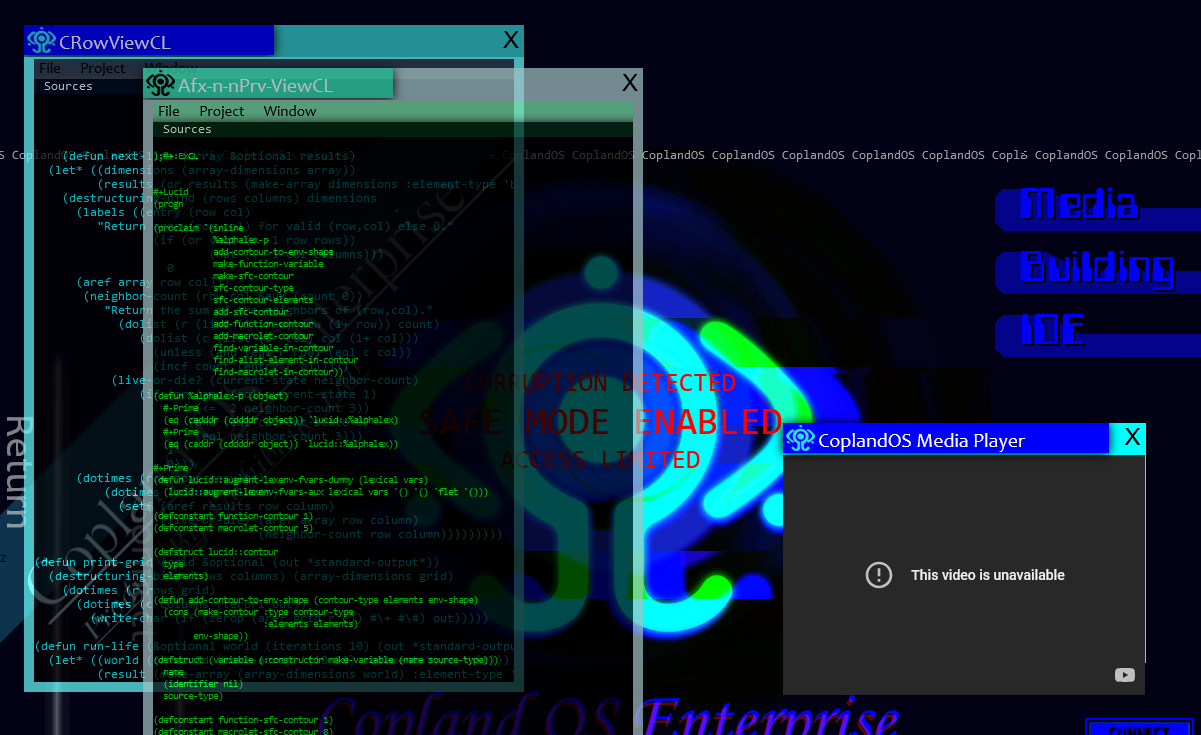The width and height of the screenshot is (1201, 735).
Task: Open Project menu in CRowViewCL window
Action: [103, 68]
